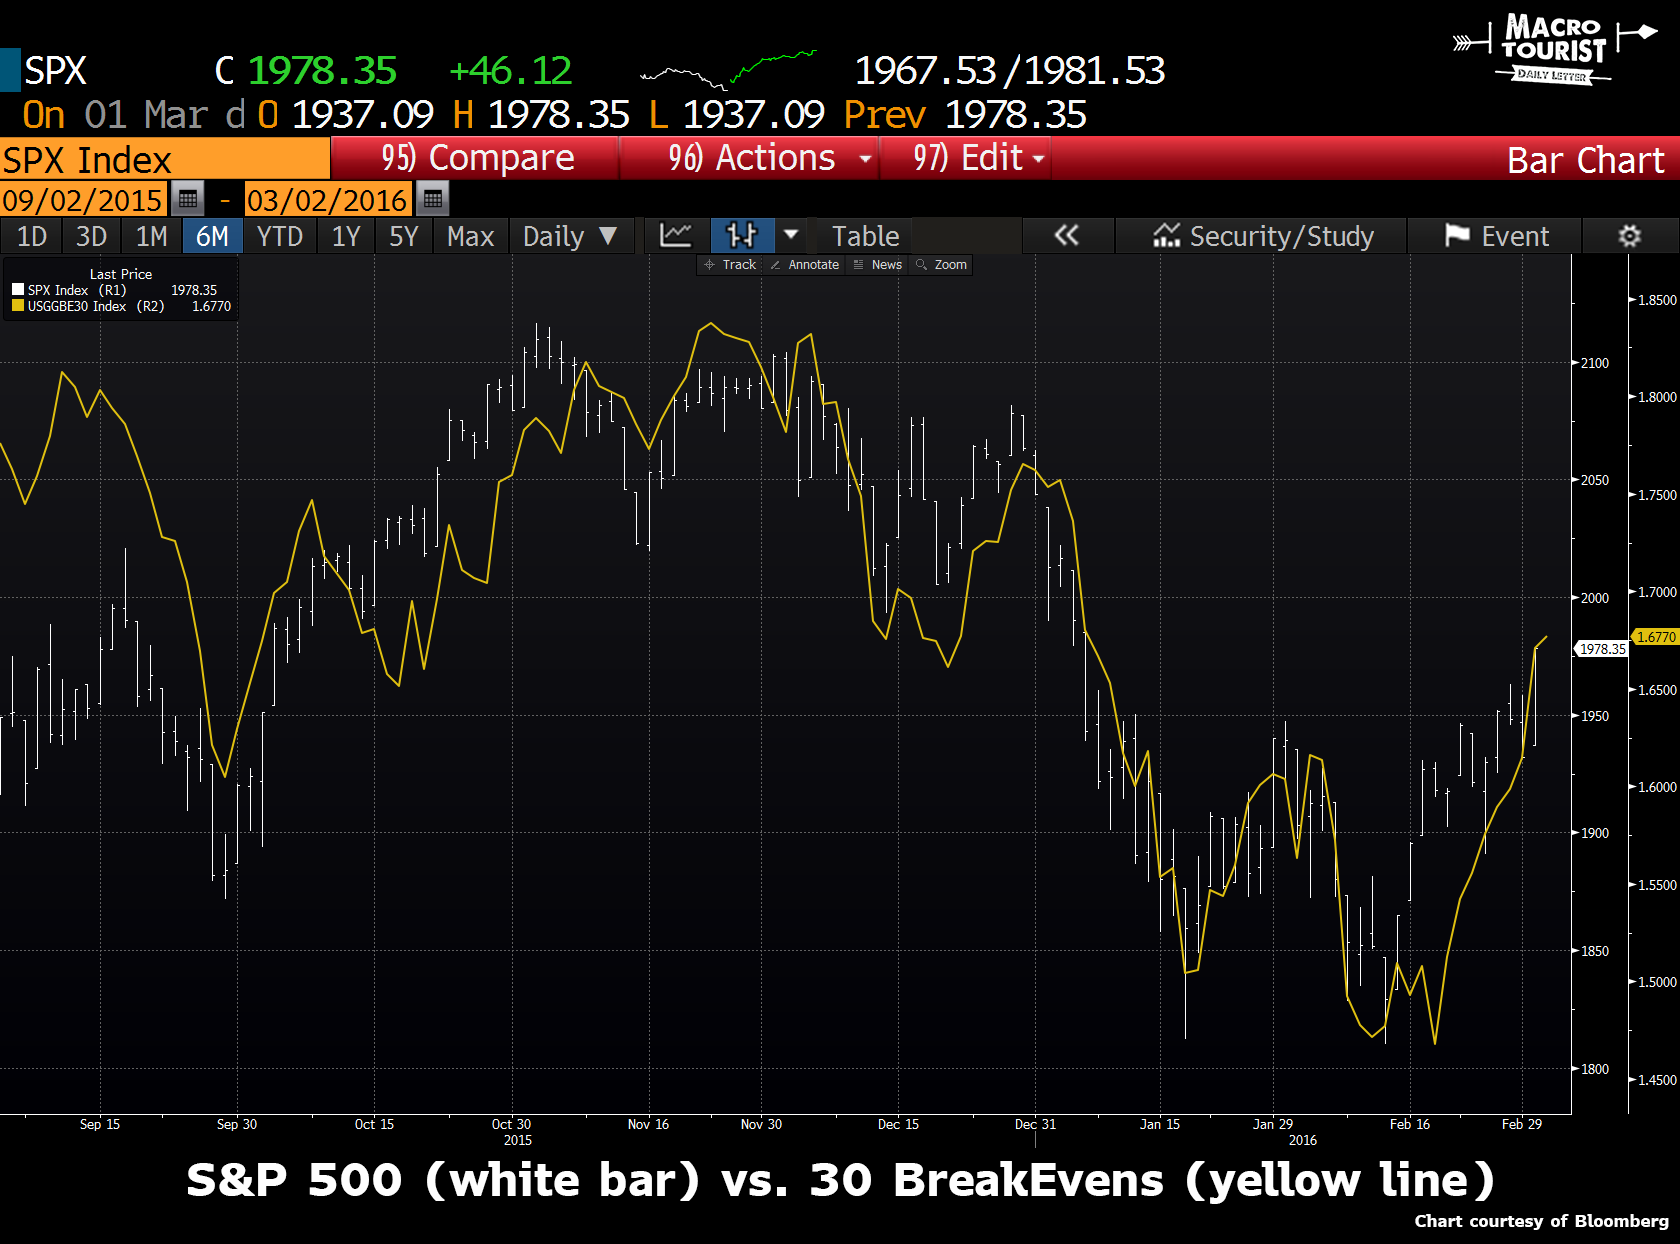The width and height of the screenshot is (1680, 1244).
Task: Open the end date calendar picker
Action: coord(432,199)
